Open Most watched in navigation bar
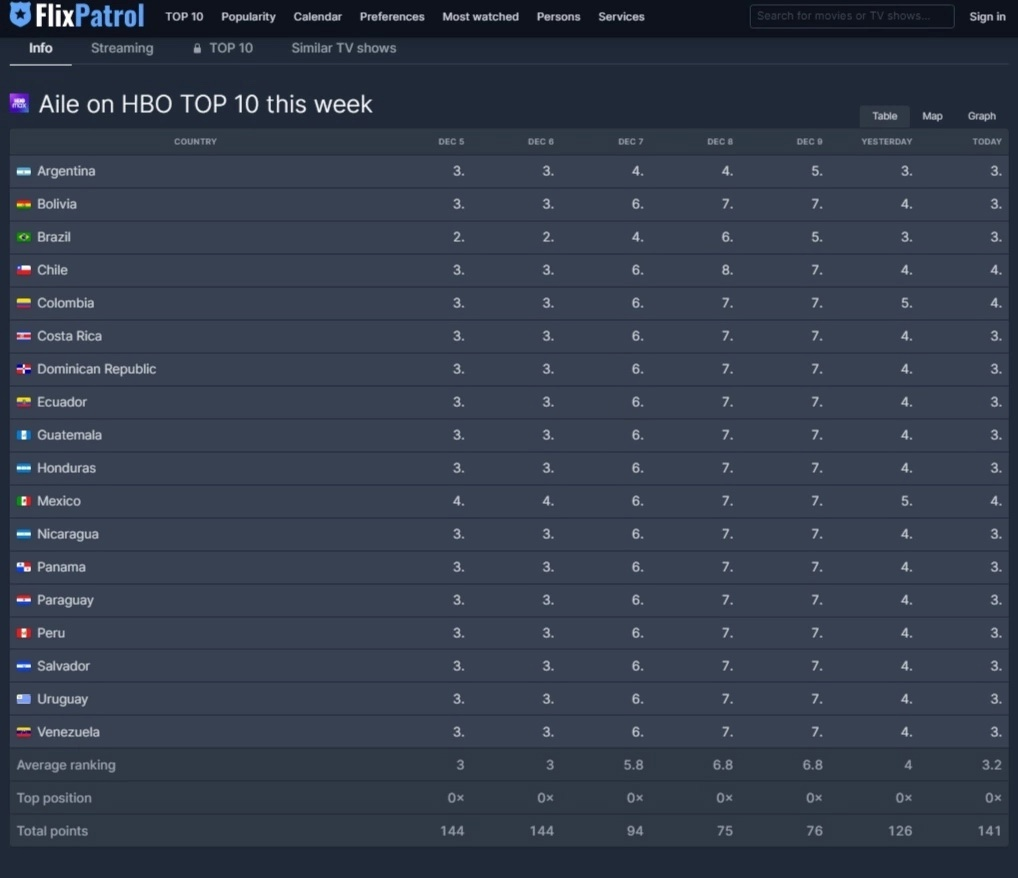This screenshot has width=1018, height=878. click(480, 17)
